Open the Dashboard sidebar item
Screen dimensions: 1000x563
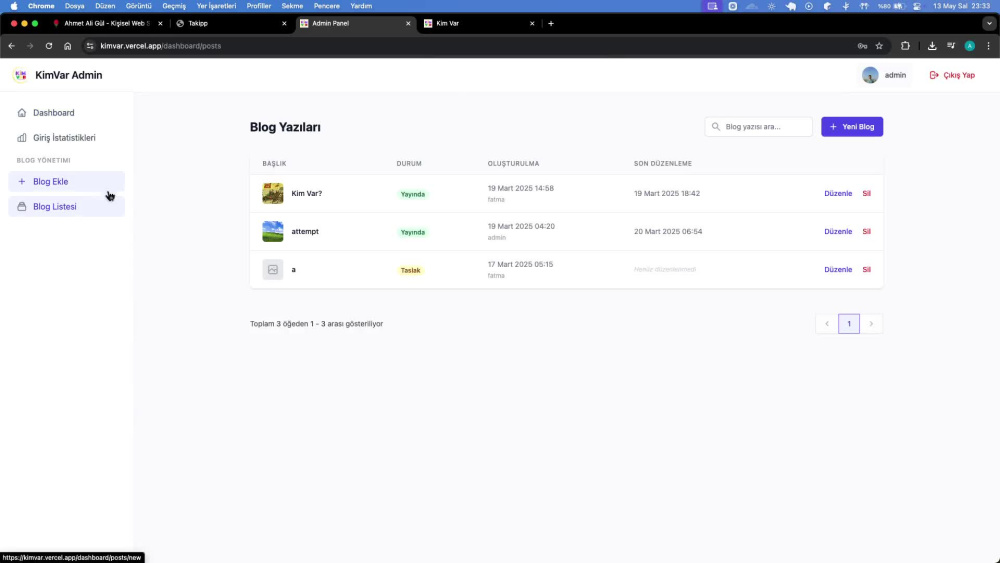[x=66, y=113]
